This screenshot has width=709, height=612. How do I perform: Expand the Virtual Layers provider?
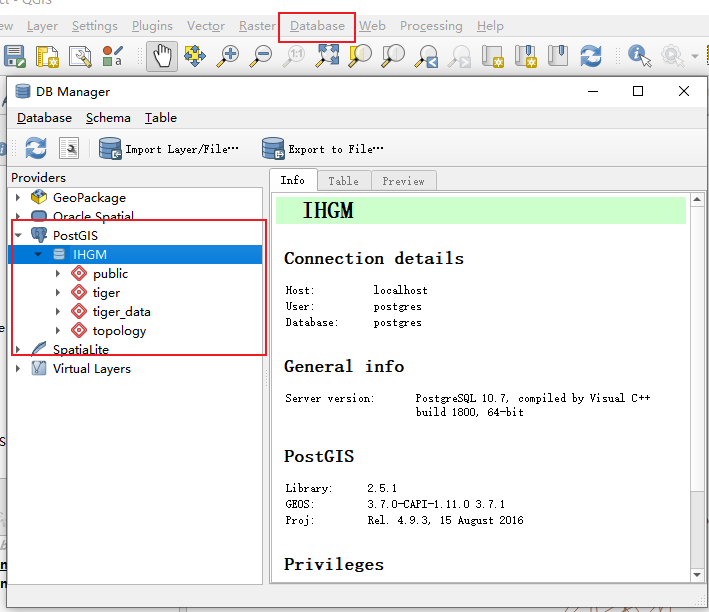(18, 369)
